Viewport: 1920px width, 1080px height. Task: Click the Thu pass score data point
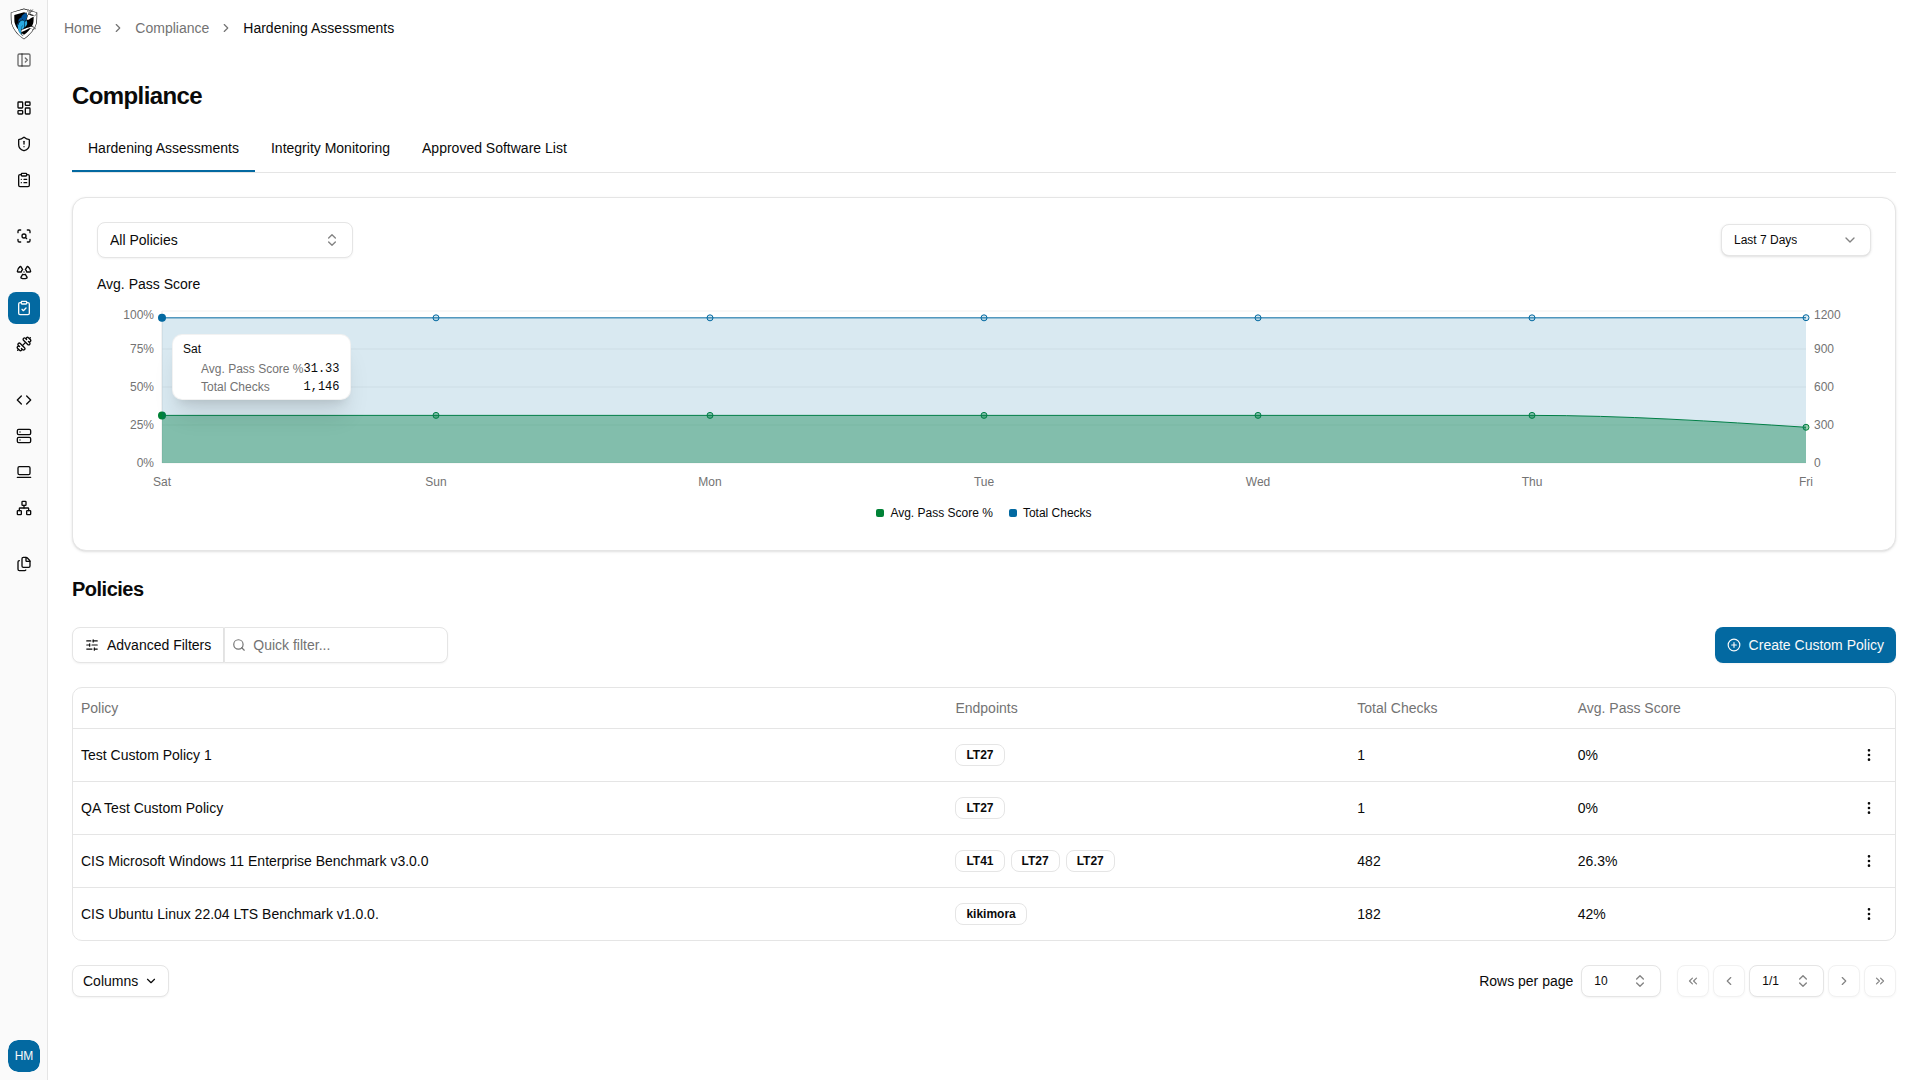point(1532,415)
